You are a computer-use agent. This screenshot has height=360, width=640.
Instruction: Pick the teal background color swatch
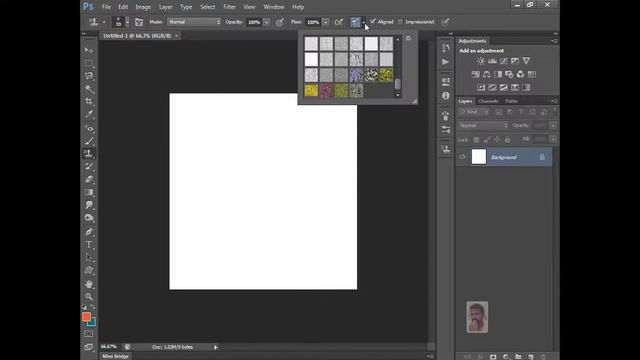93,322
